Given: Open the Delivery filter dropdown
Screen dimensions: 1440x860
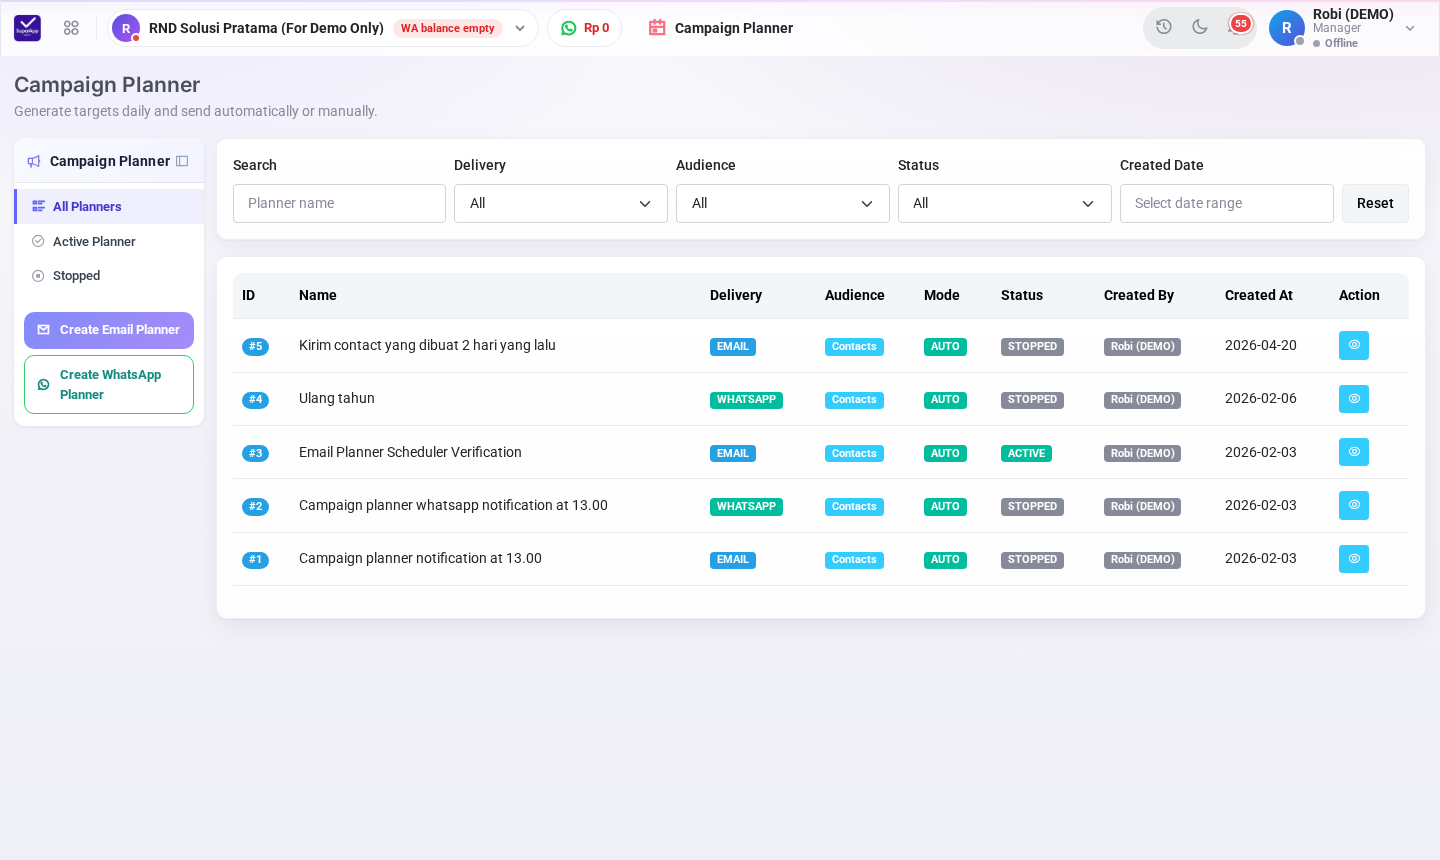Looking at the screenshot, I should (x=561, y=203).
